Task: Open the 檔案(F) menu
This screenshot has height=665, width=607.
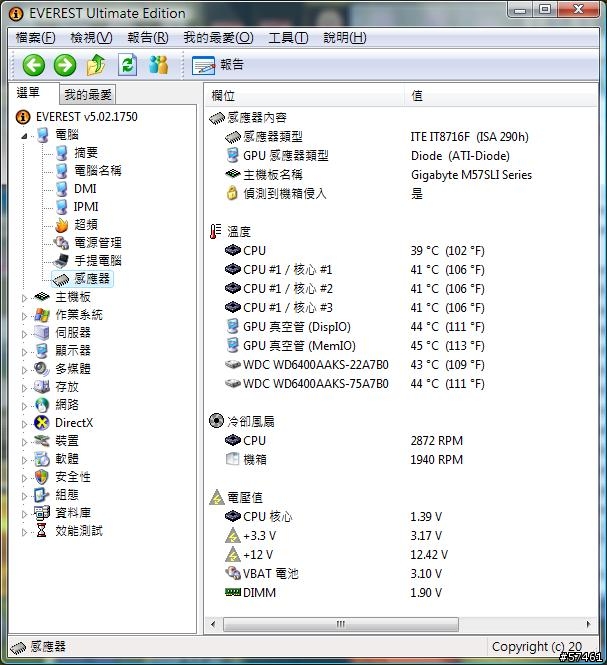Action: [x=35, y=38]
